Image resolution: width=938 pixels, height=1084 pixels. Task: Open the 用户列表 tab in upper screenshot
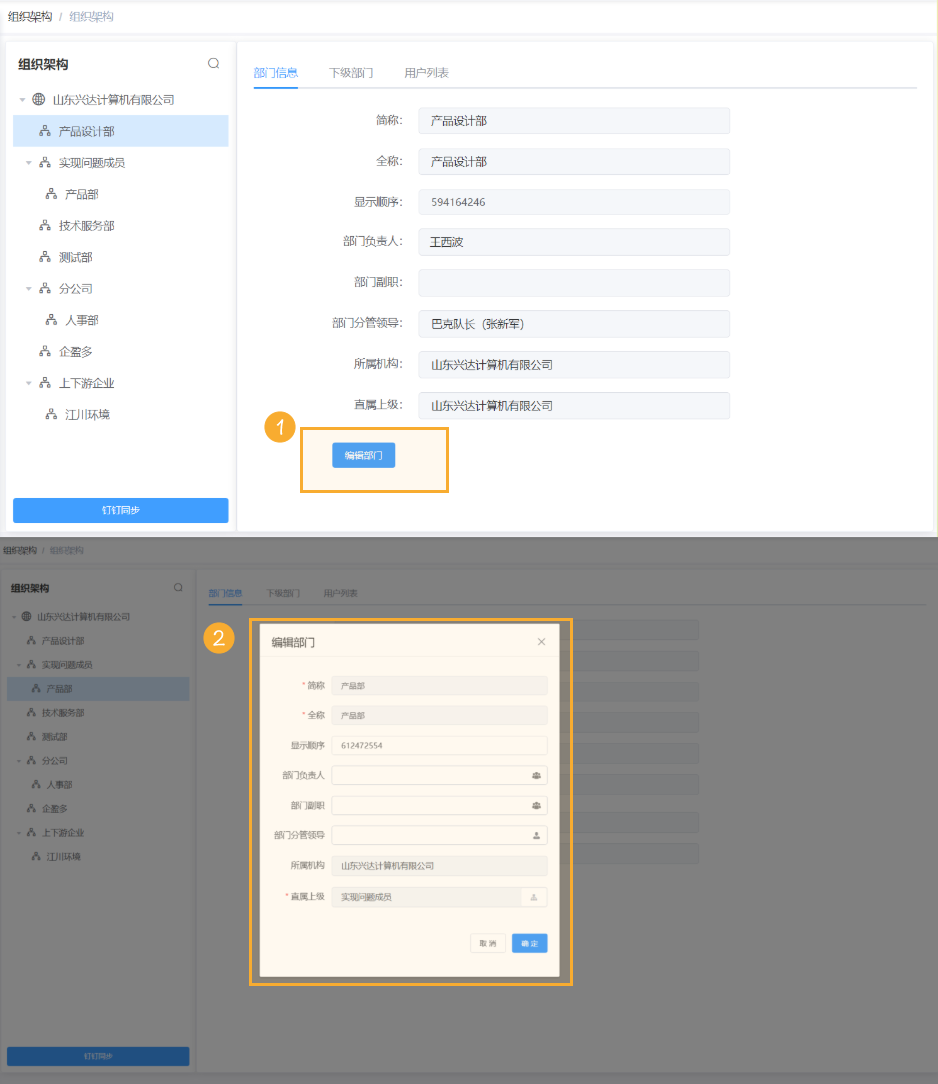426,73
